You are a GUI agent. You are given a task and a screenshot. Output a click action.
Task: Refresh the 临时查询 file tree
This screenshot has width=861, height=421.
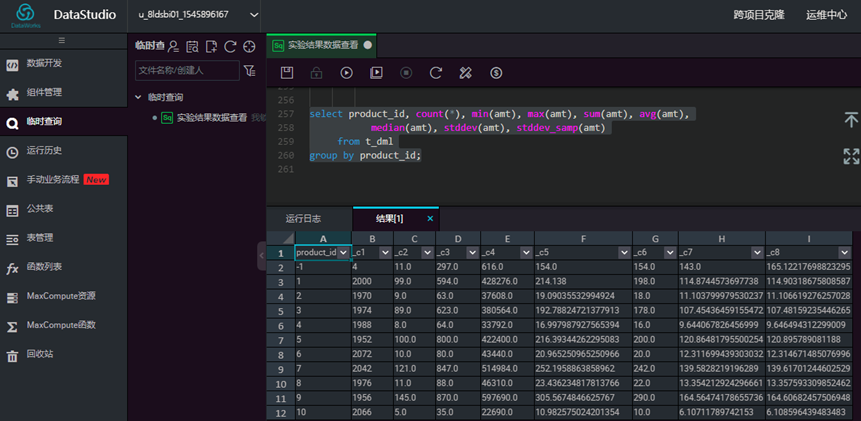coord(230,47)
